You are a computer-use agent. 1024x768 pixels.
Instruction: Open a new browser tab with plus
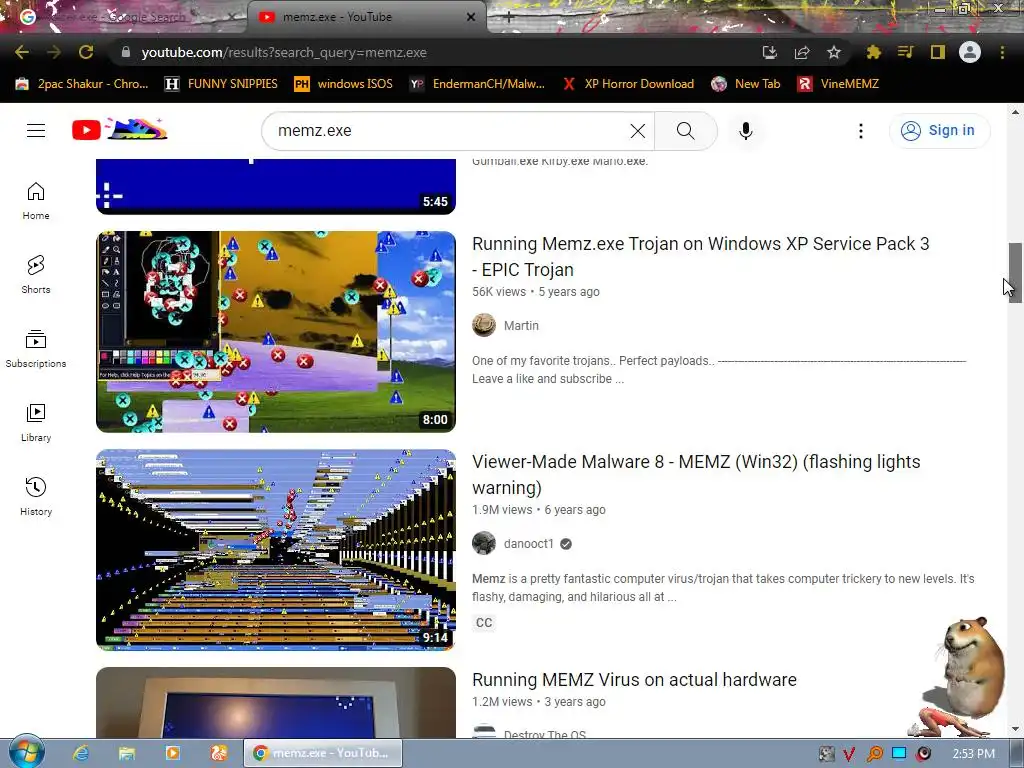(509, 18)
